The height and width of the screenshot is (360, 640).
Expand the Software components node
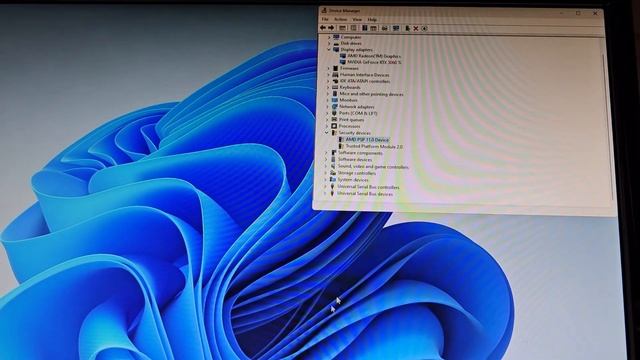[x=326, y=153]
